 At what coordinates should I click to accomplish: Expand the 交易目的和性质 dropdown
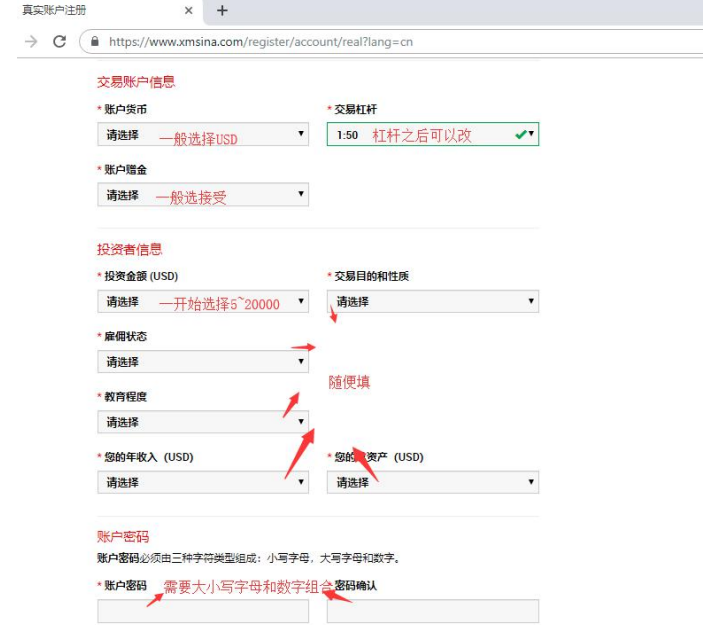[x=432, y=301]
